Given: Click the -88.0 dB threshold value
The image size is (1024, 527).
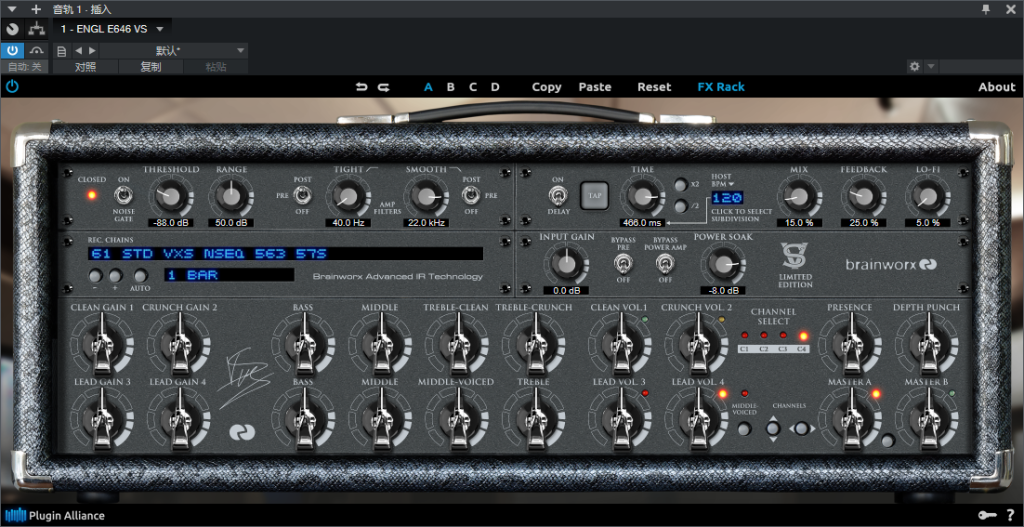Looking at the screenshot, I should click(170, 223).
